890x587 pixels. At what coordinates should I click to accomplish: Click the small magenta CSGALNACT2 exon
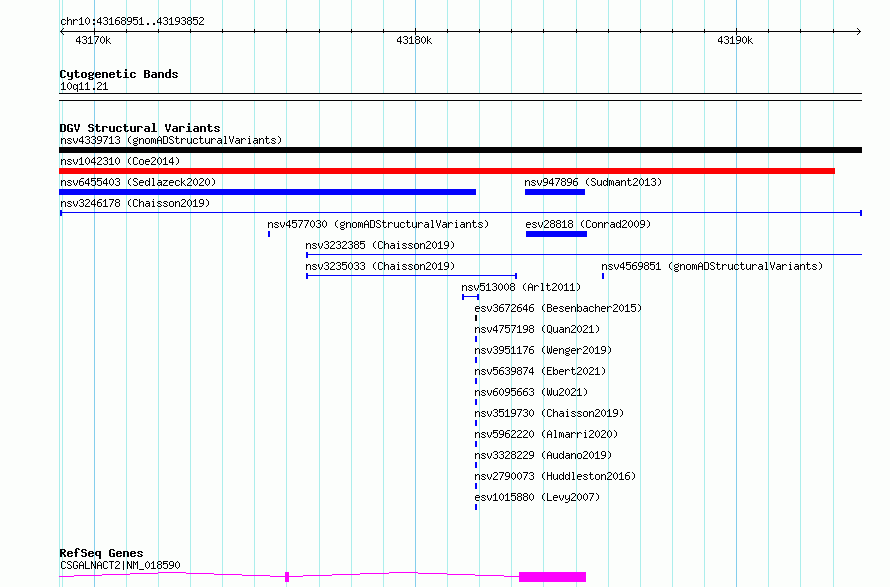tap(287, 577)
